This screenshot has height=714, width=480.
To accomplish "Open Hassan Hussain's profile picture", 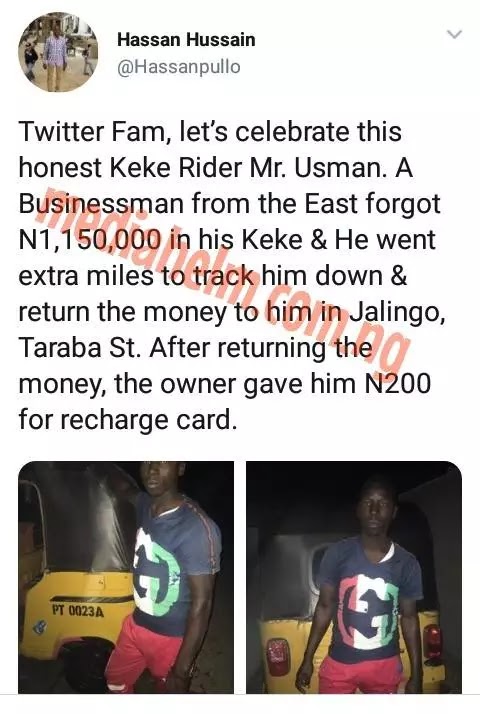I will (58, 52).
